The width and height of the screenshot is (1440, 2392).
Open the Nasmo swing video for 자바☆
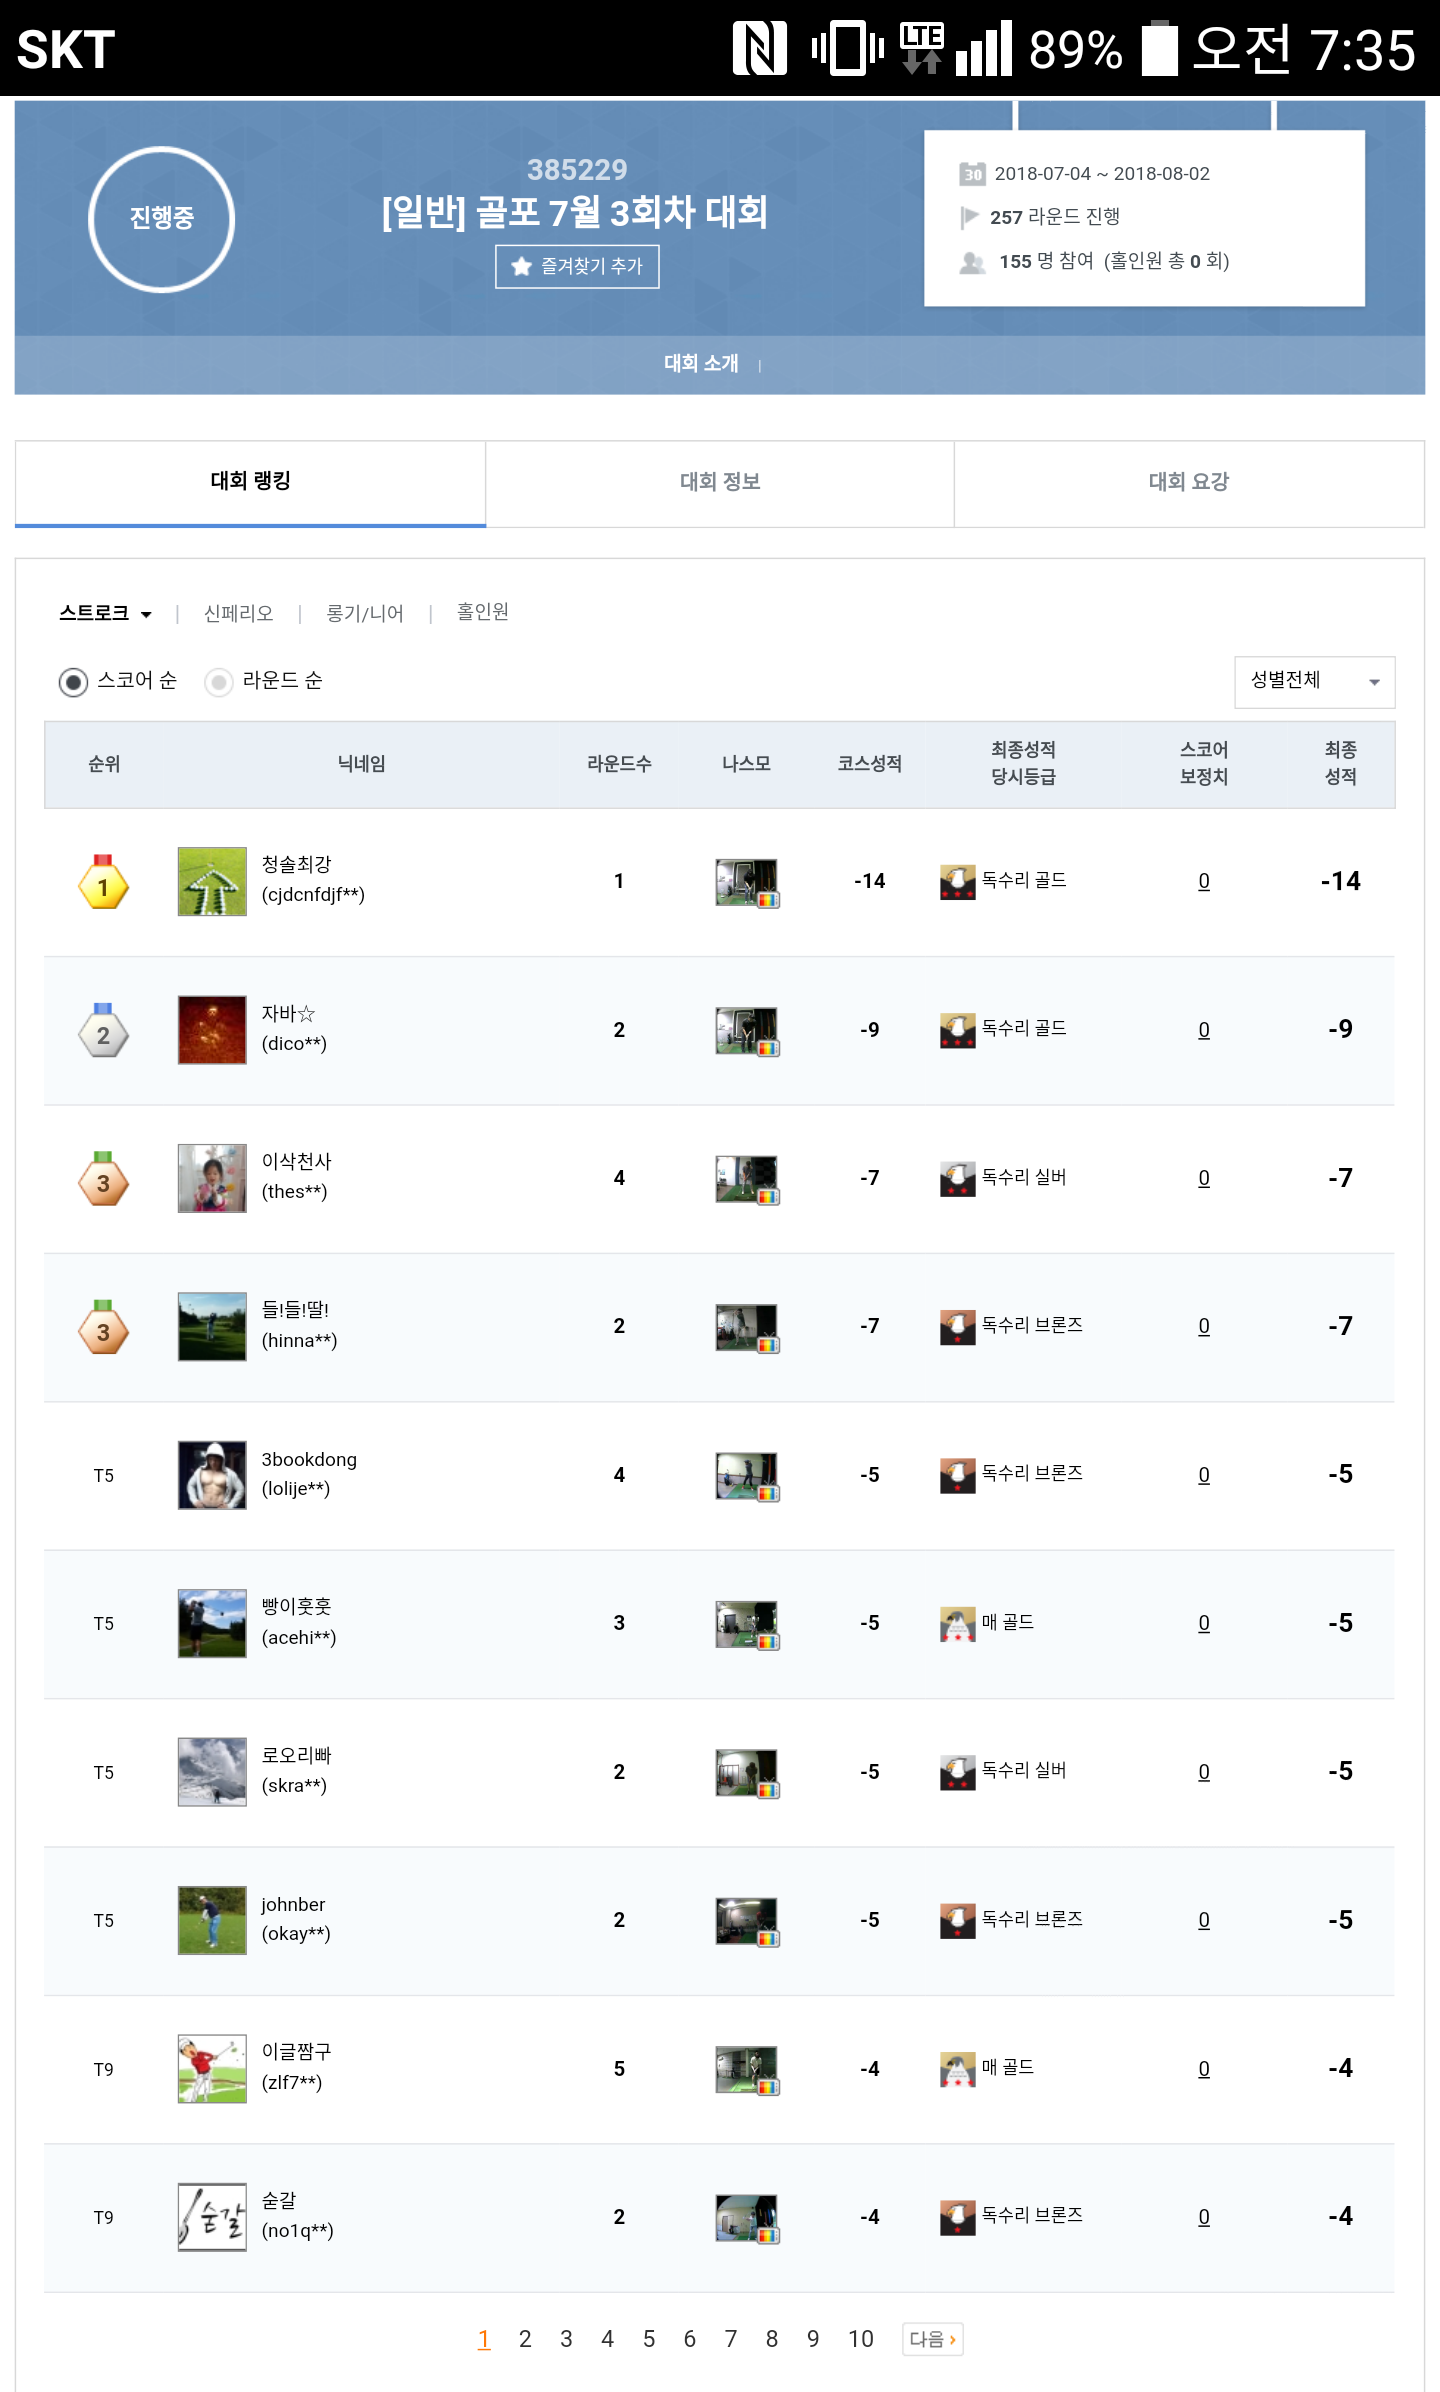746,1030
